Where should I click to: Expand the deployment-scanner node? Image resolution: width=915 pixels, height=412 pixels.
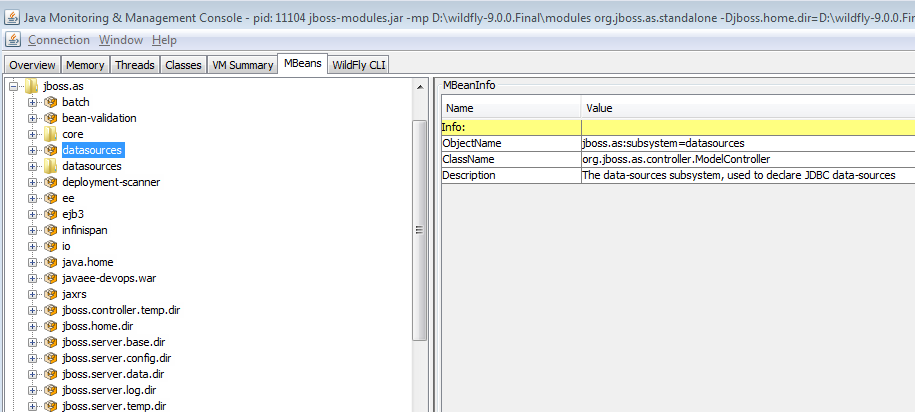point(33,182)
